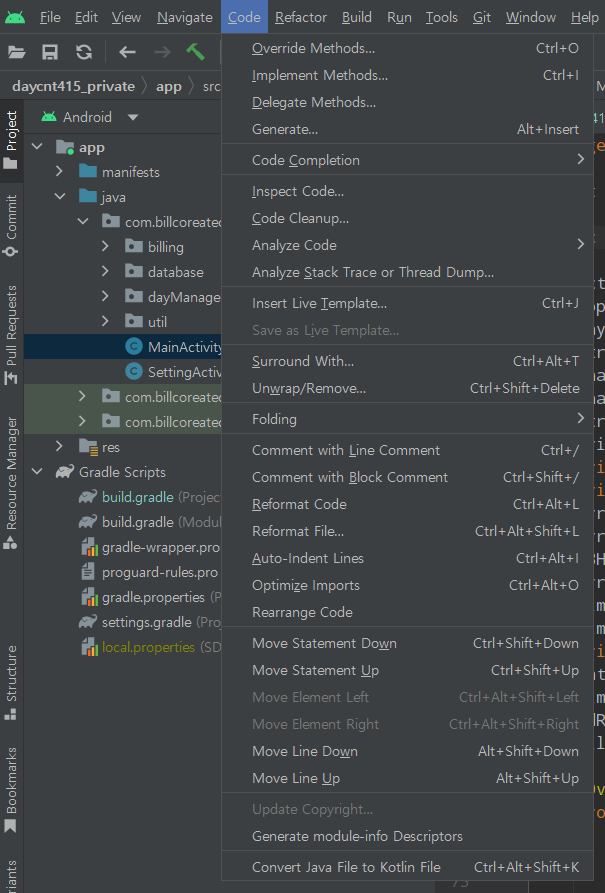605x893 pixels.
Task: Expand the dayManage package
Action: pyautogui.click(x=105, y=296)
